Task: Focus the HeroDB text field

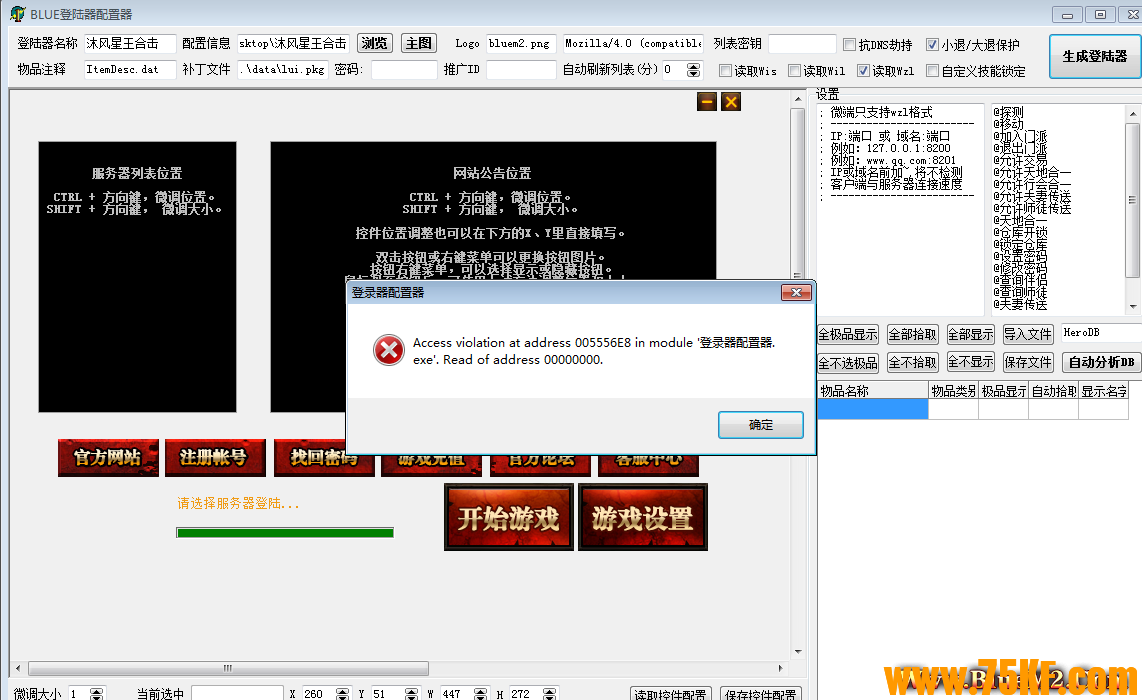Action: tap(1101, 333)
